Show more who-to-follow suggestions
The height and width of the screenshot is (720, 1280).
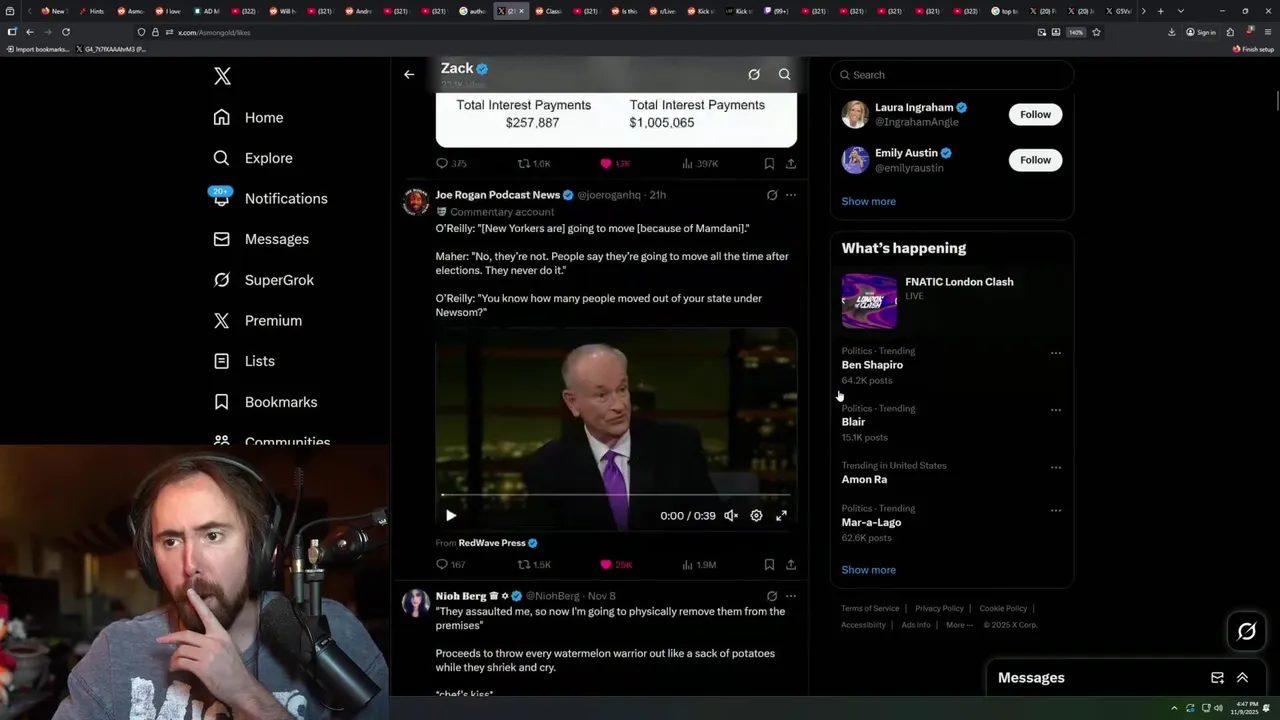click(868, 201)
